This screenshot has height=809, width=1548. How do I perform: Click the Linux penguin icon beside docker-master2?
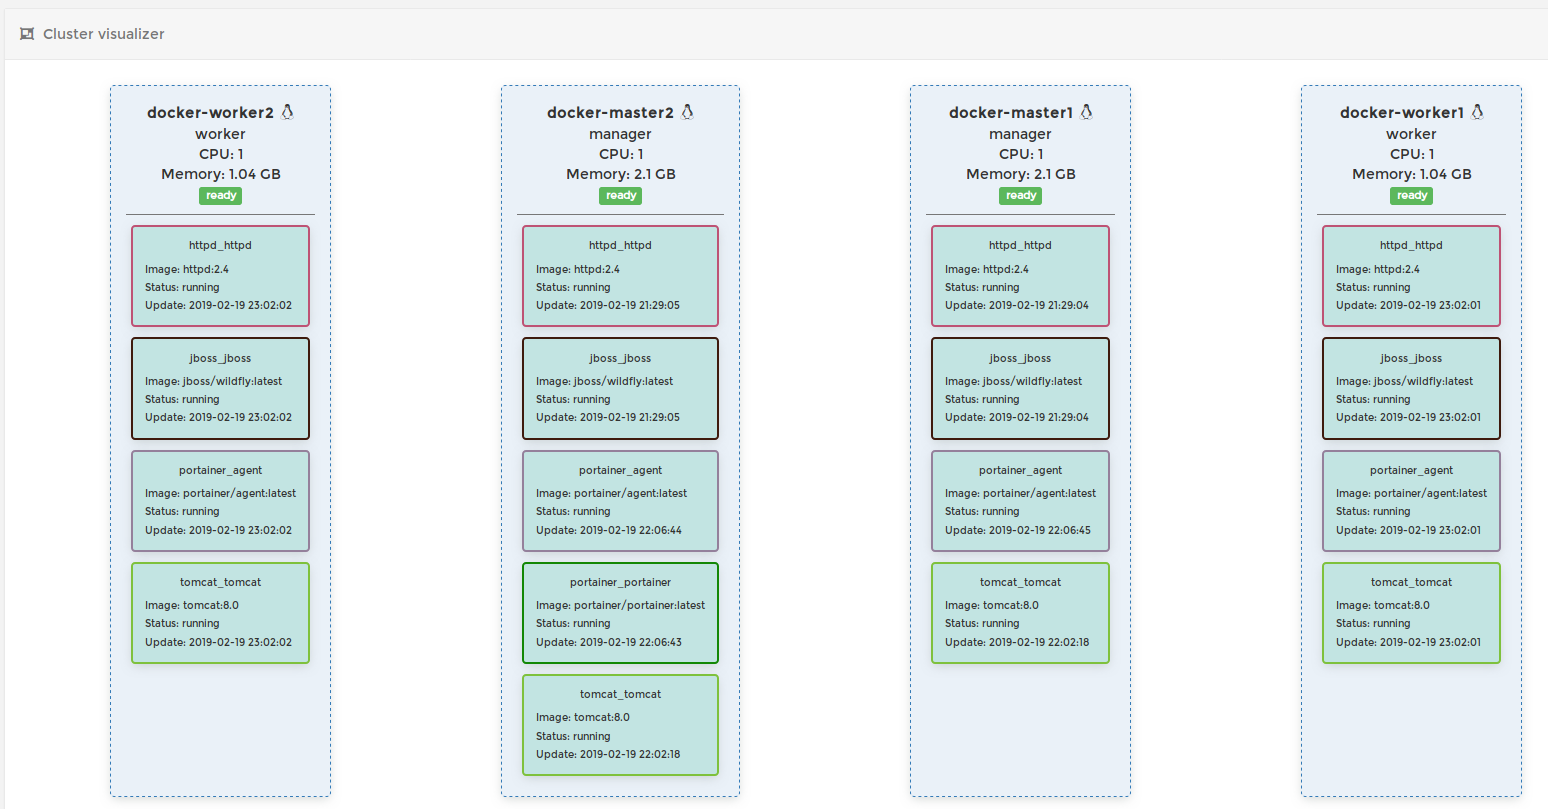coord(687,112)
